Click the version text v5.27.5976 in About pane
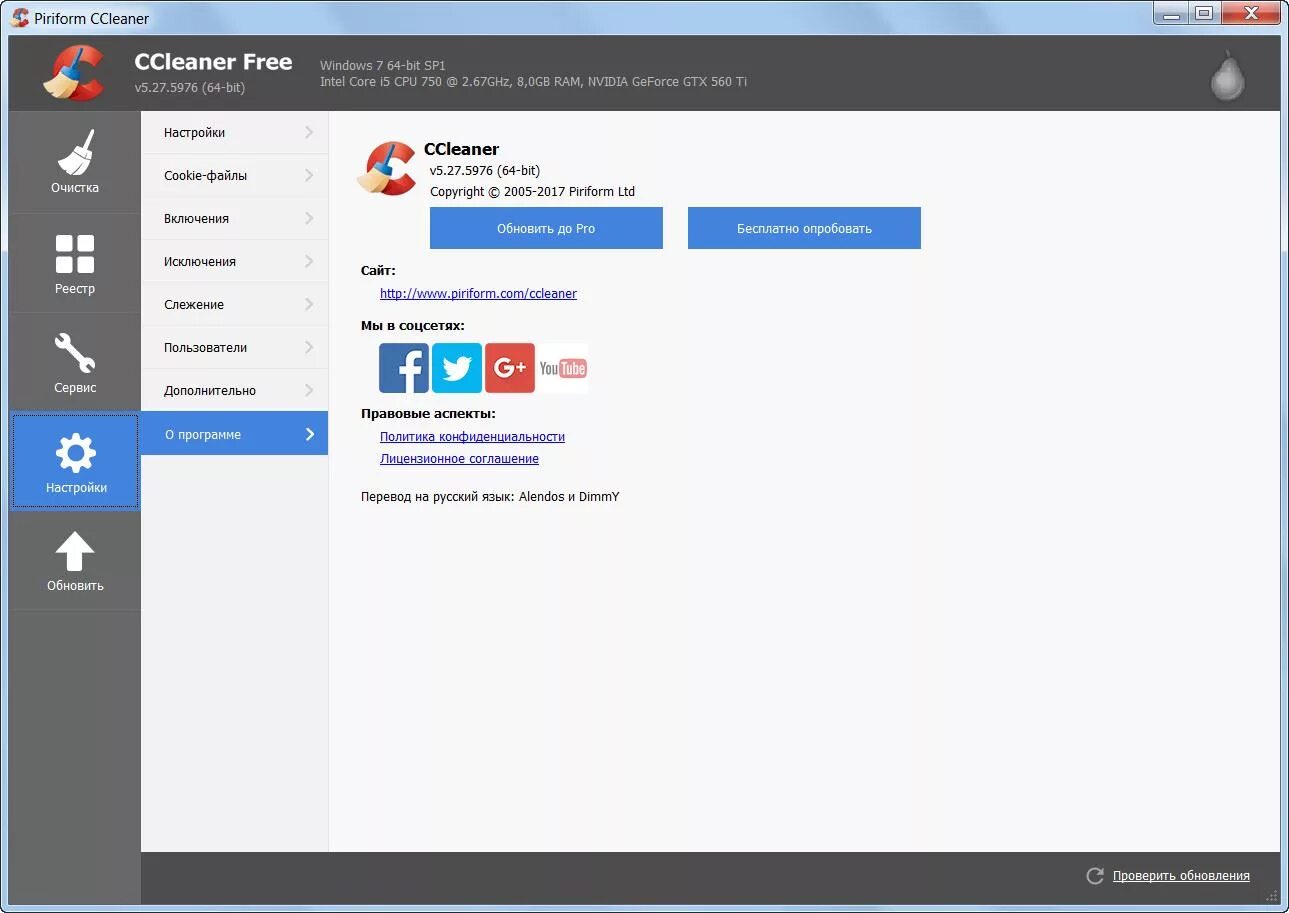The width and height of the screenshot is (1289, 913). [x=485, y=170]
